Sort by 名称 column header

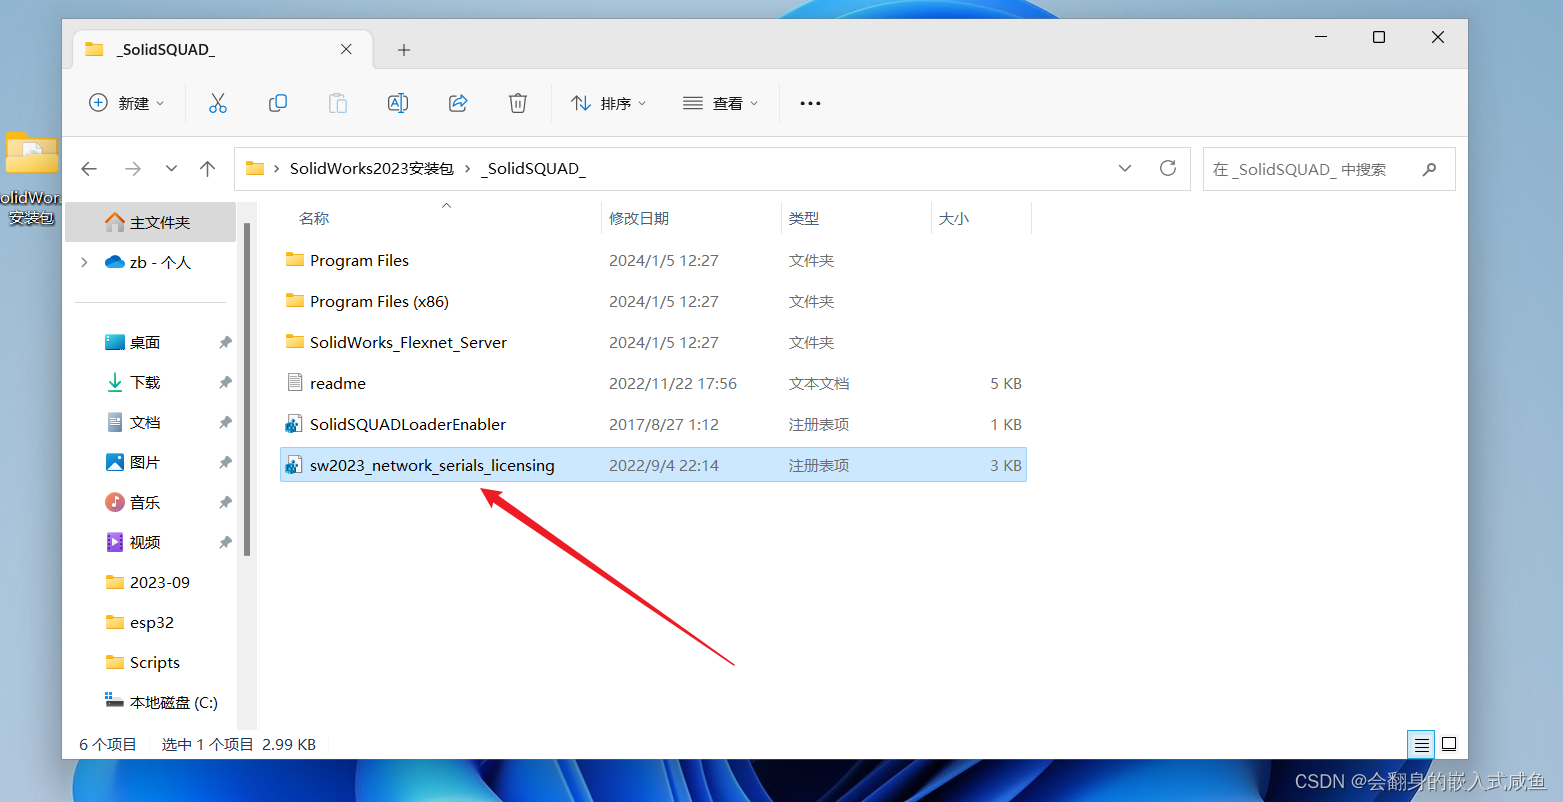click(x=314, y=218)
